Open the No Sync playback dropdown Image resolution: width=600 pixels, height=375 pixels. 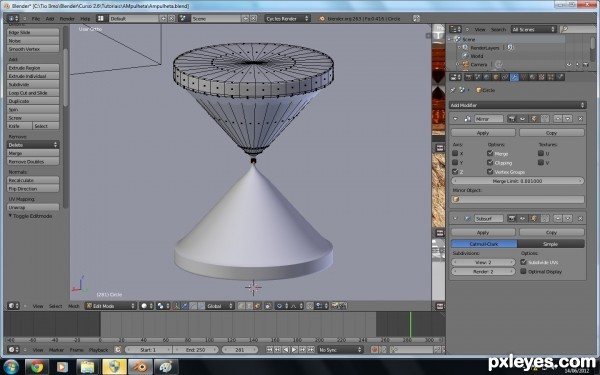click(340, 349)
